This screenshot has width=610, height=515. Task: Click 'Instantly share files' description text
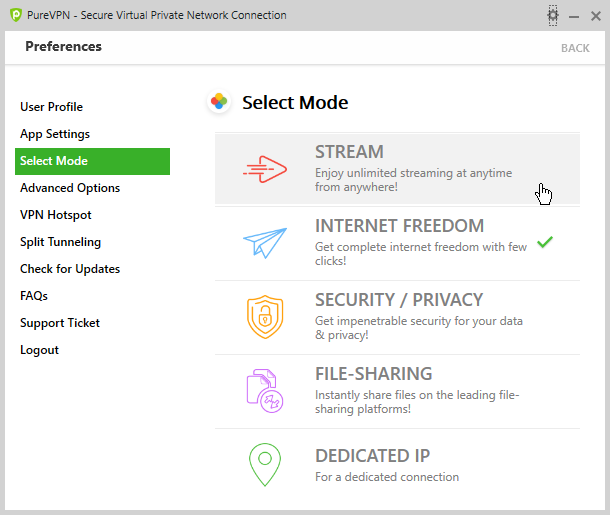417,402
